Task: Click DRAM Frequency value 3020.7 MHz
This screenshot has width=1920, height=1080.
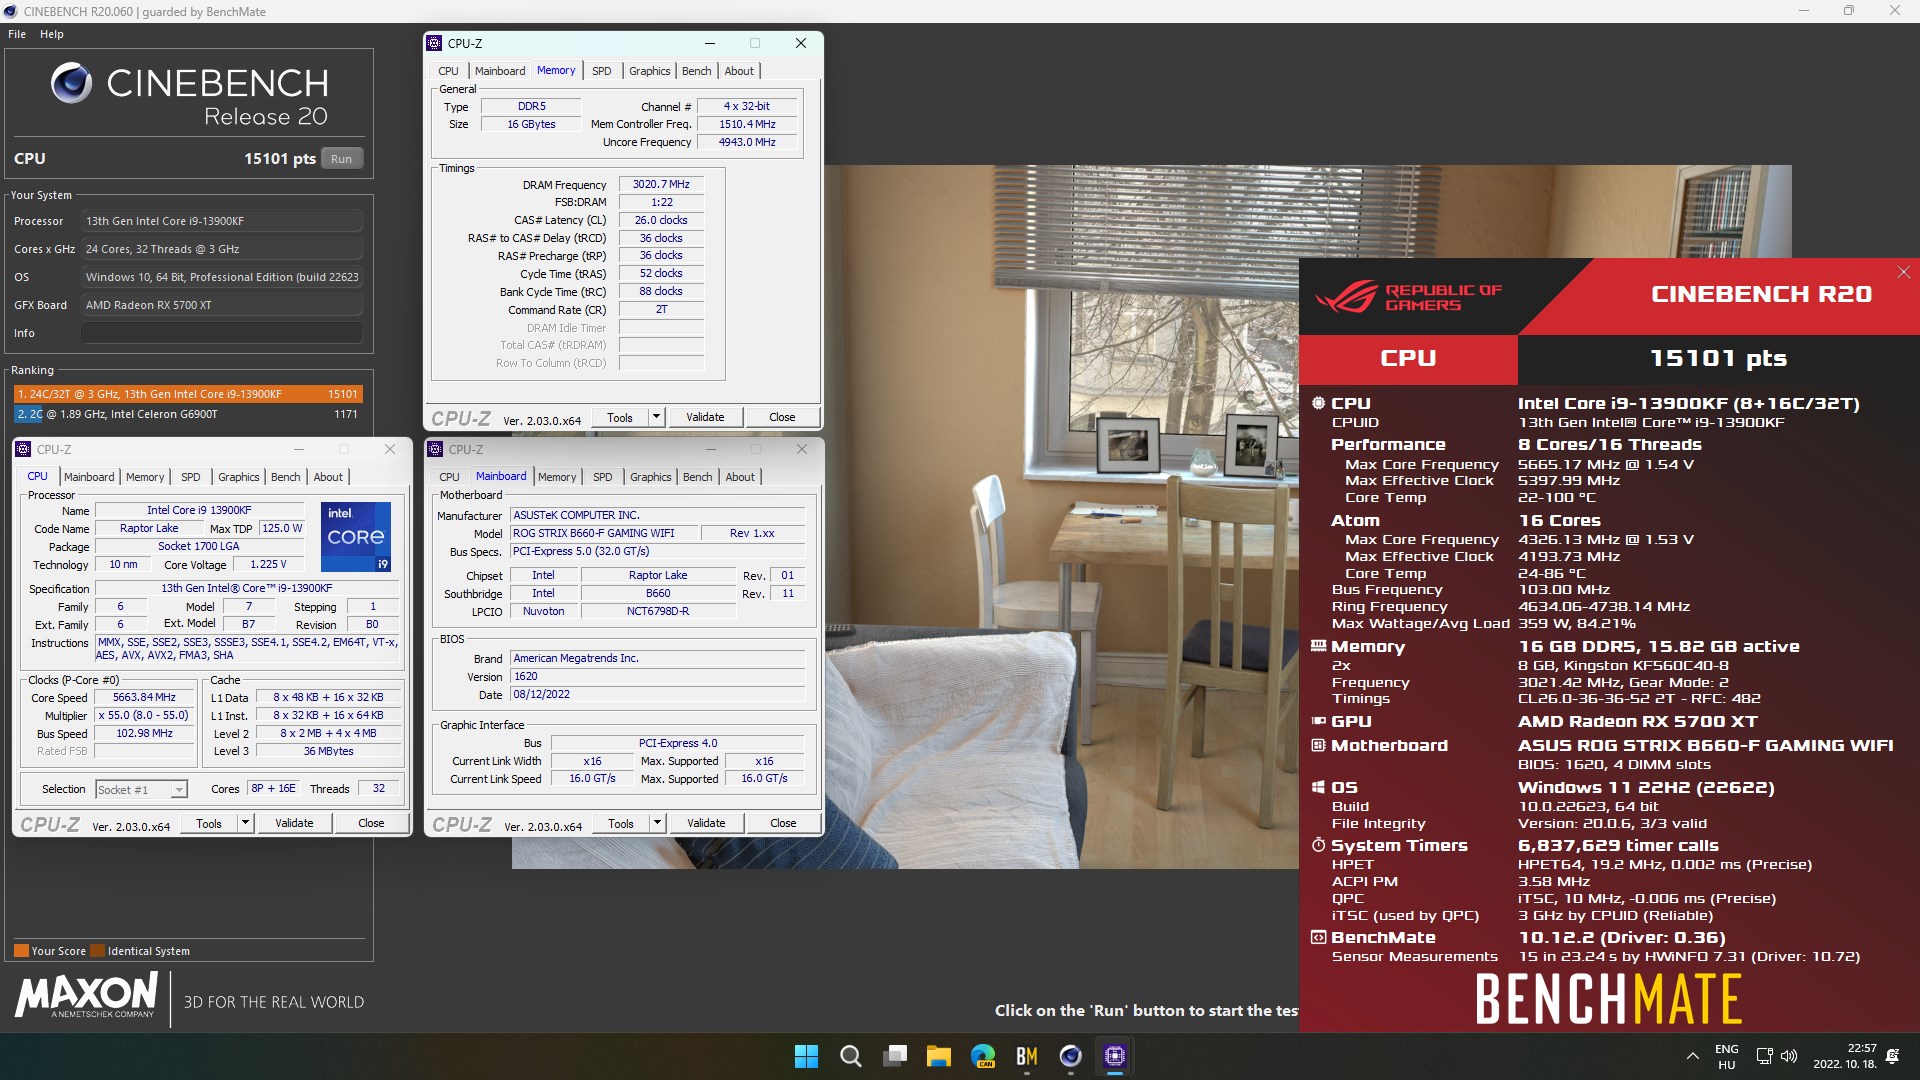Action: point(661,184)
